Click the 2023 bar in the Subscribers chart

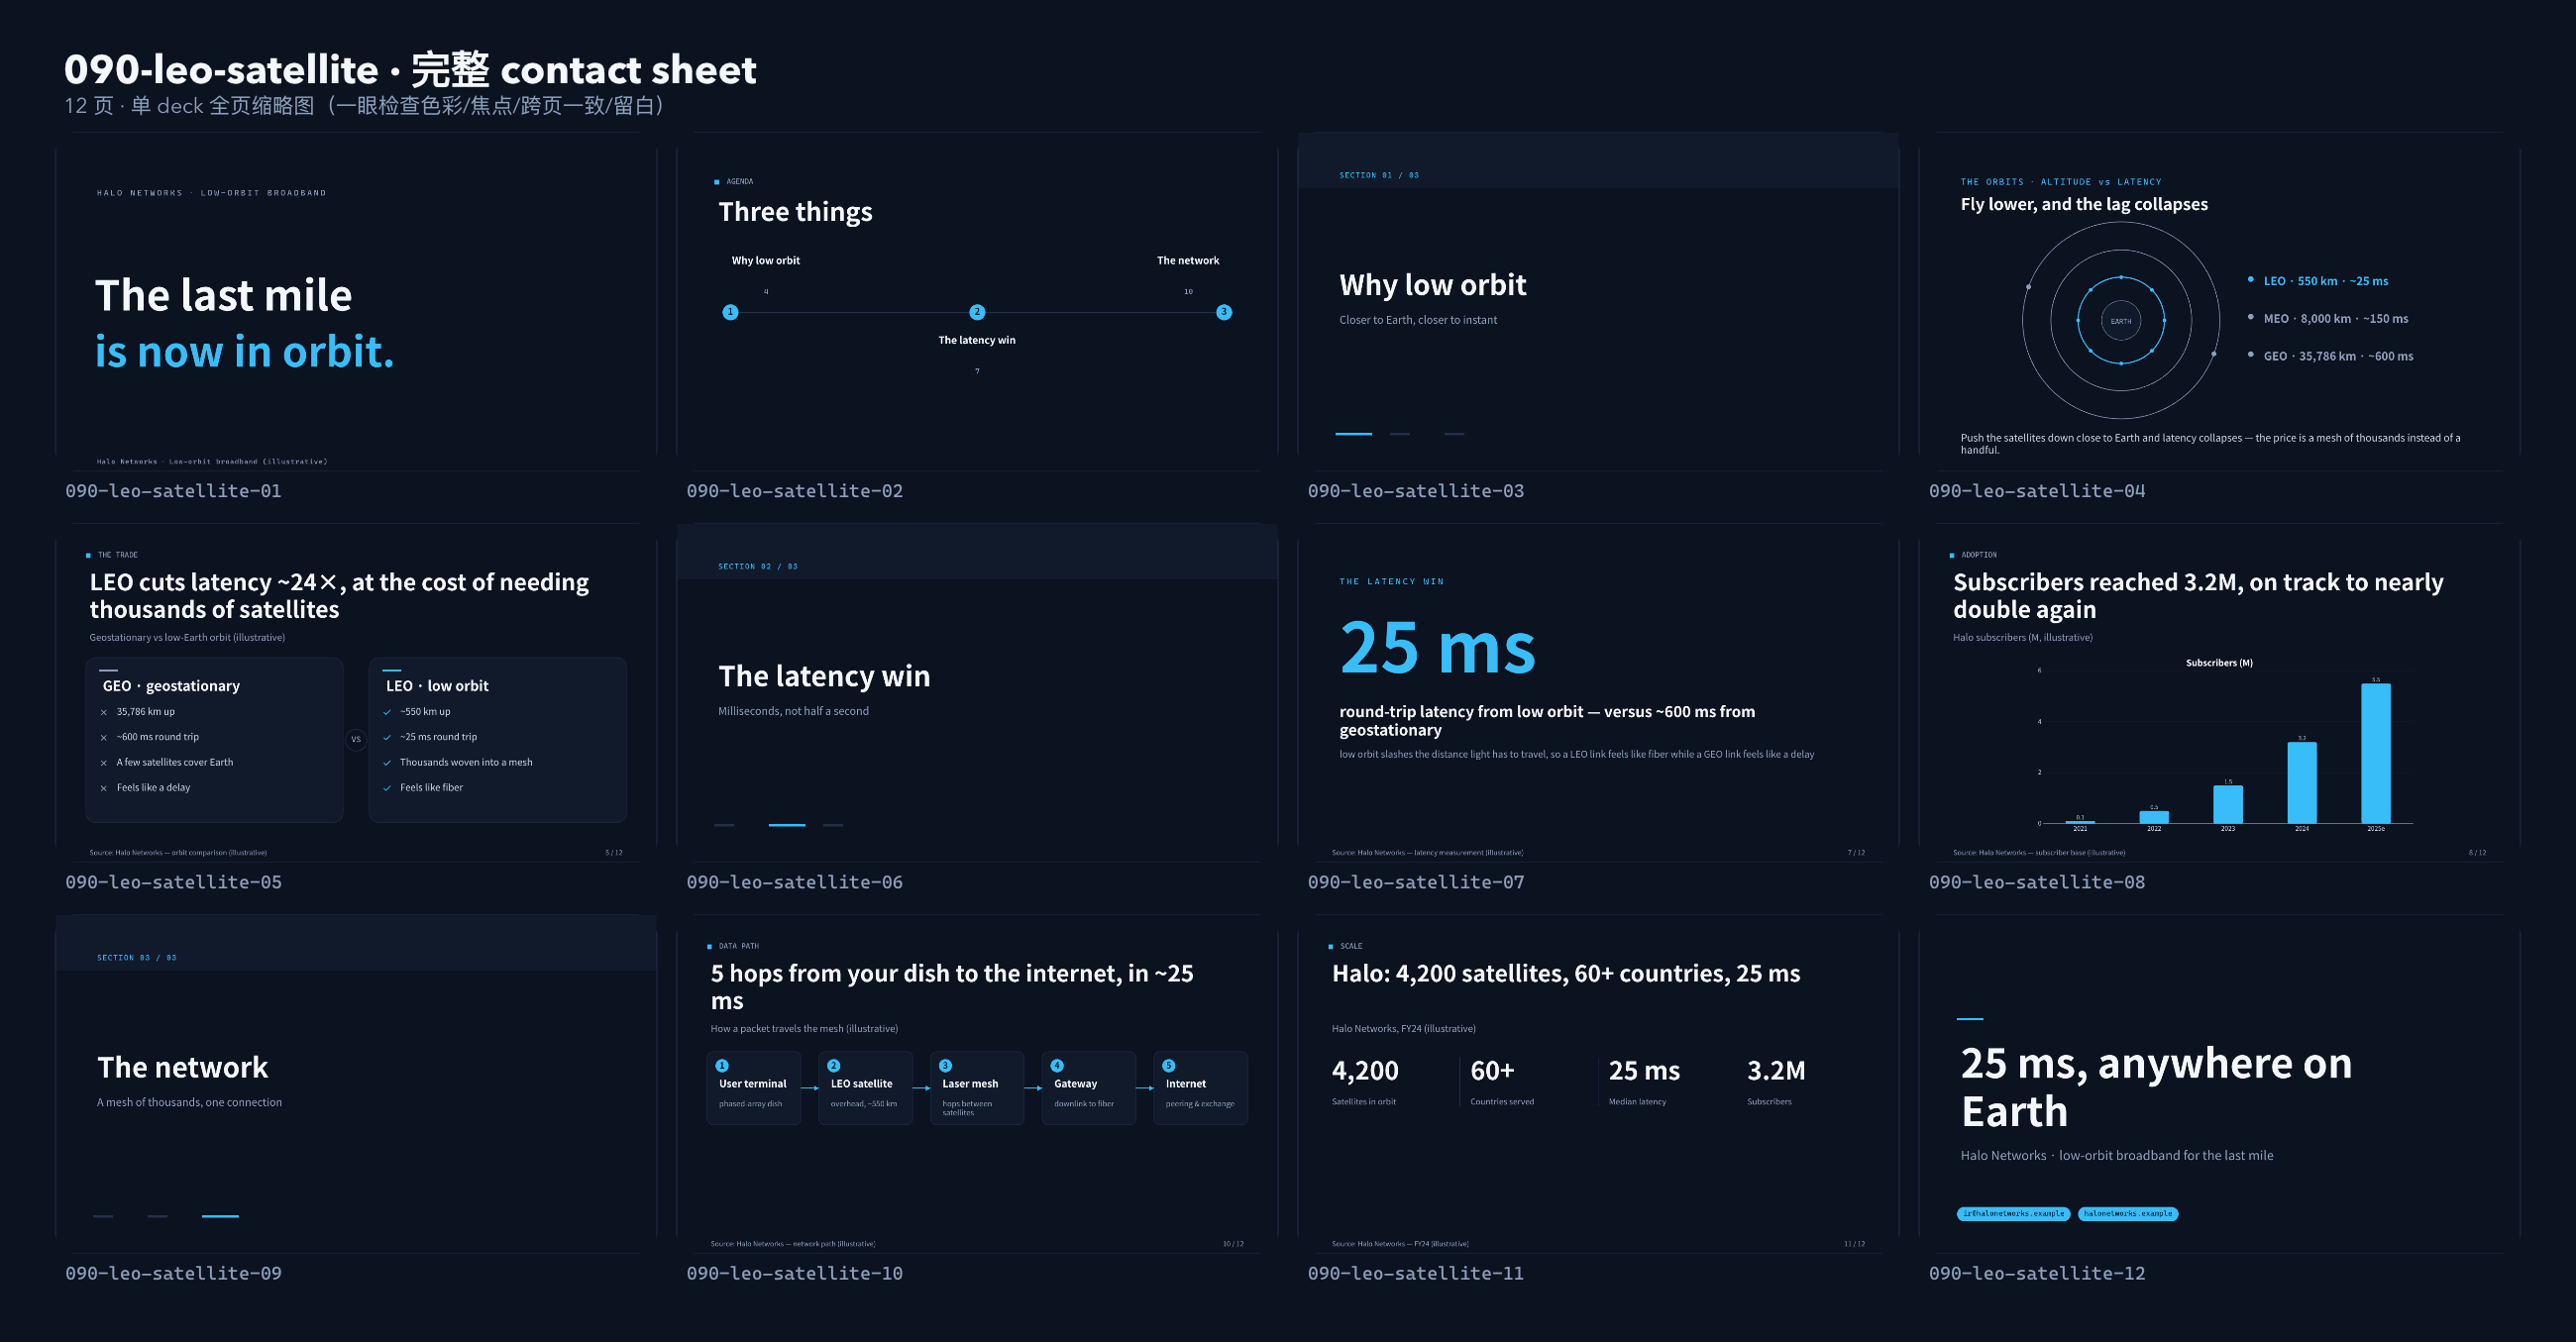click(x=2228, y=804)
